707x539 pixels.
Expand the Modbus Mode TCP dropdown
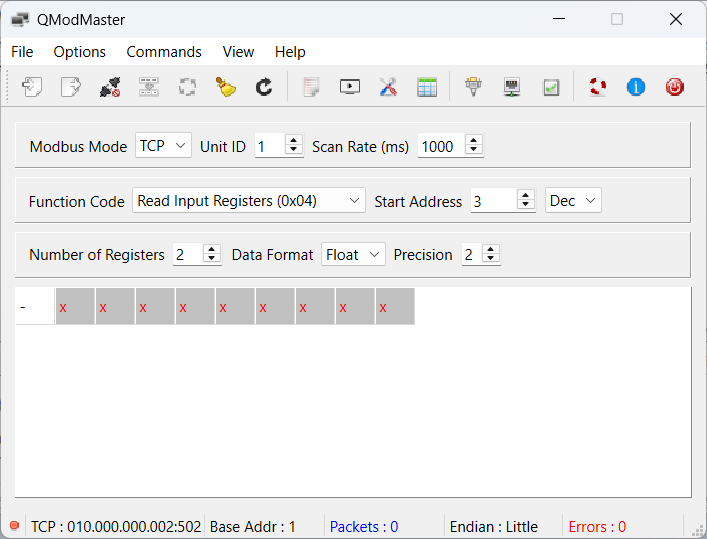[163, 146]
